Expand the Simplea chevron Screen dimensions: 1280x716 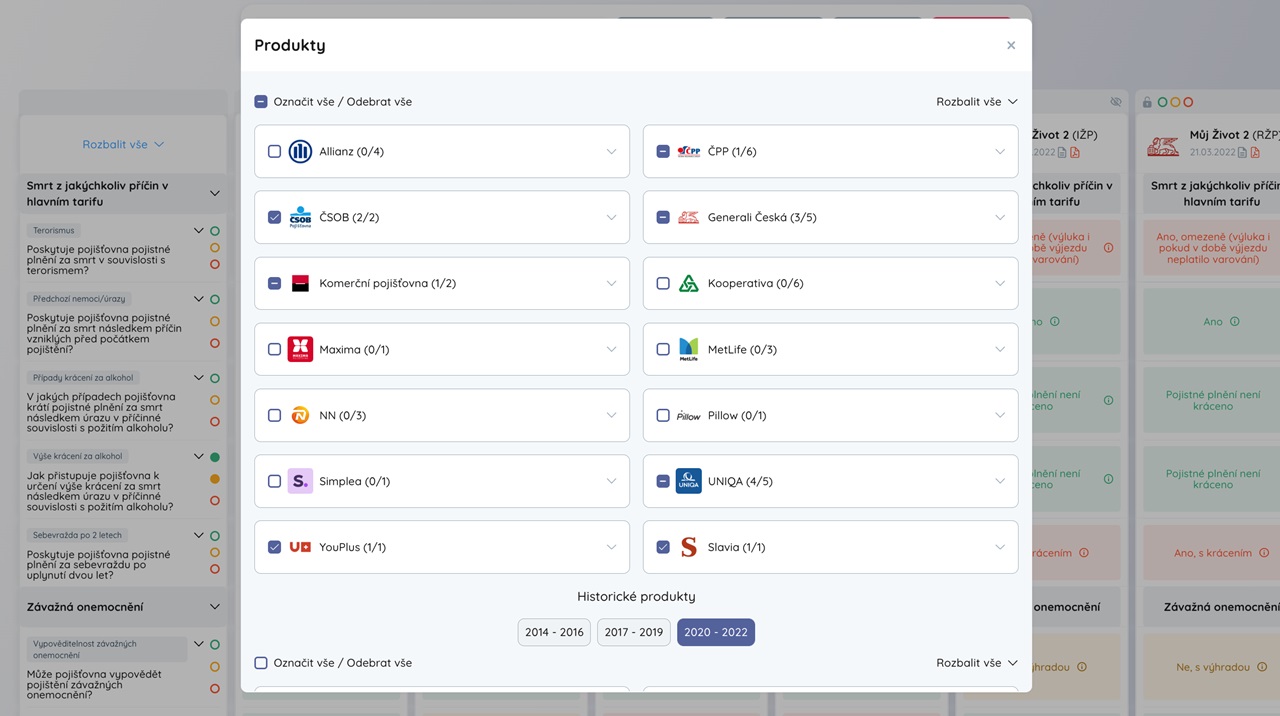611,481
